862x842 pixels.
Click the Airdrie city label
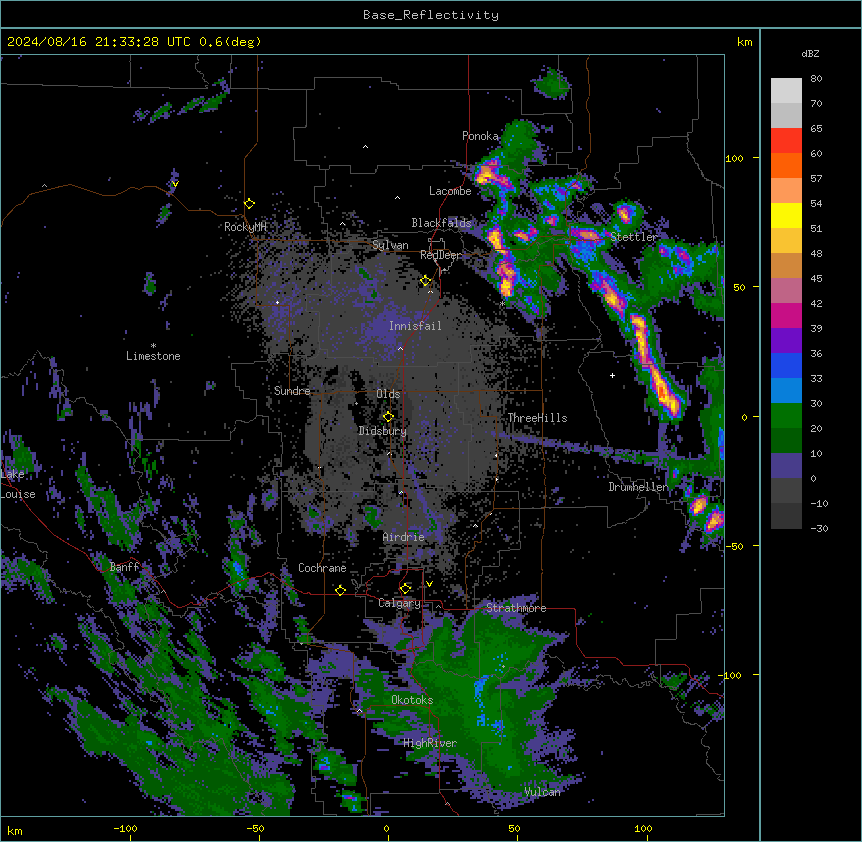tap(404, 537)
